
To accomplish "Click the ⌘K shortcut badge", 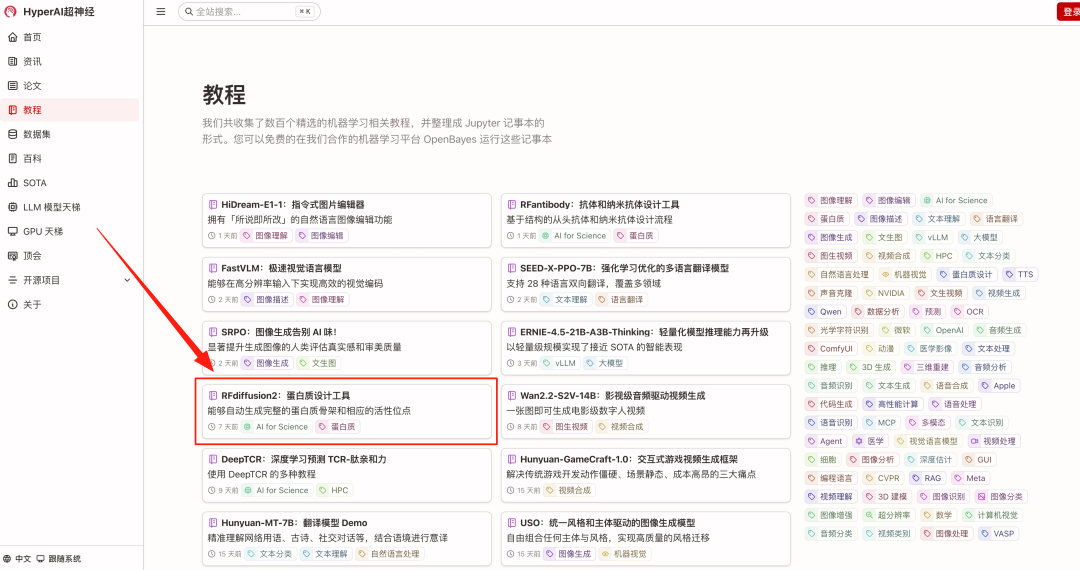I will point(304,12).
